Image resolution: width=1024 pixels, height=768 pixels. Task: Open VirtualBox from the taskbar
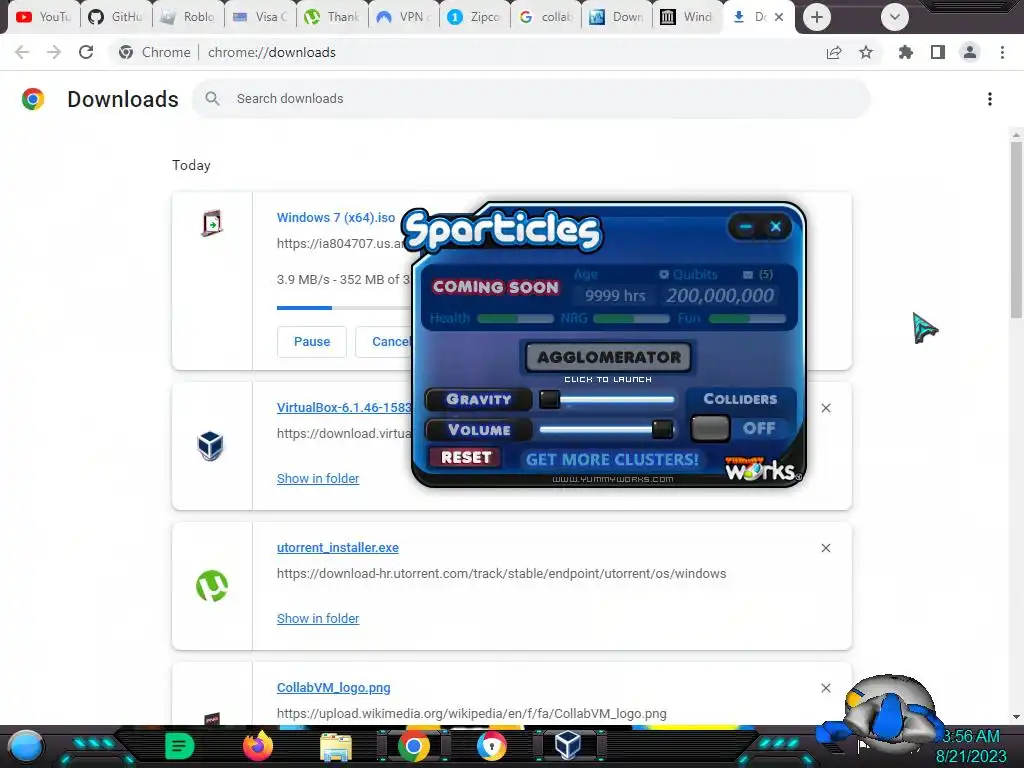pyautogui.click(x=568, y=746)
